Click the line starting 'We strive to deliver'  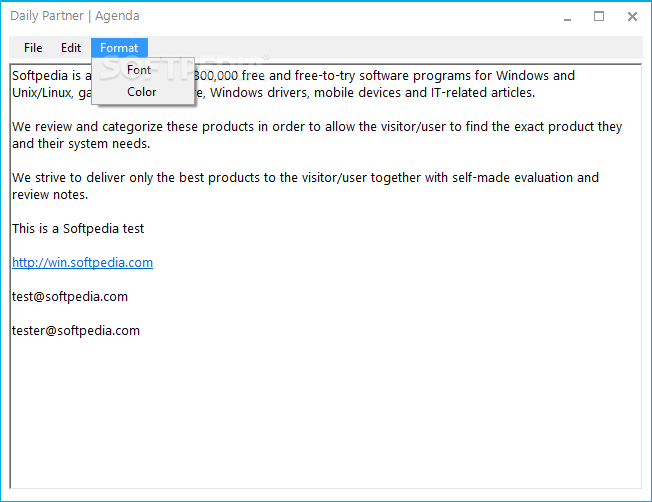pyautogui.click(x=305, y=178)
